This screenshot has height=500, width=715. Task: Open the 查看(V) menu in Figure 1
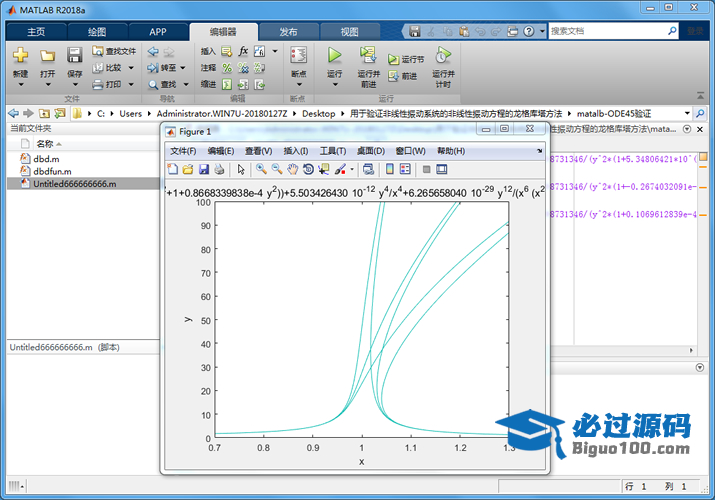pyautogui.click(x=259, y=151)
